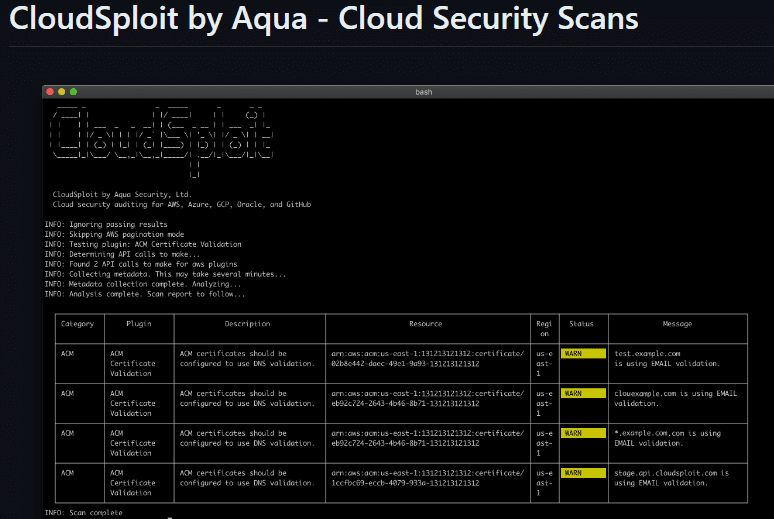Click the WARN badge for stage.api.cloudsploit.com row

coord(583,473)
